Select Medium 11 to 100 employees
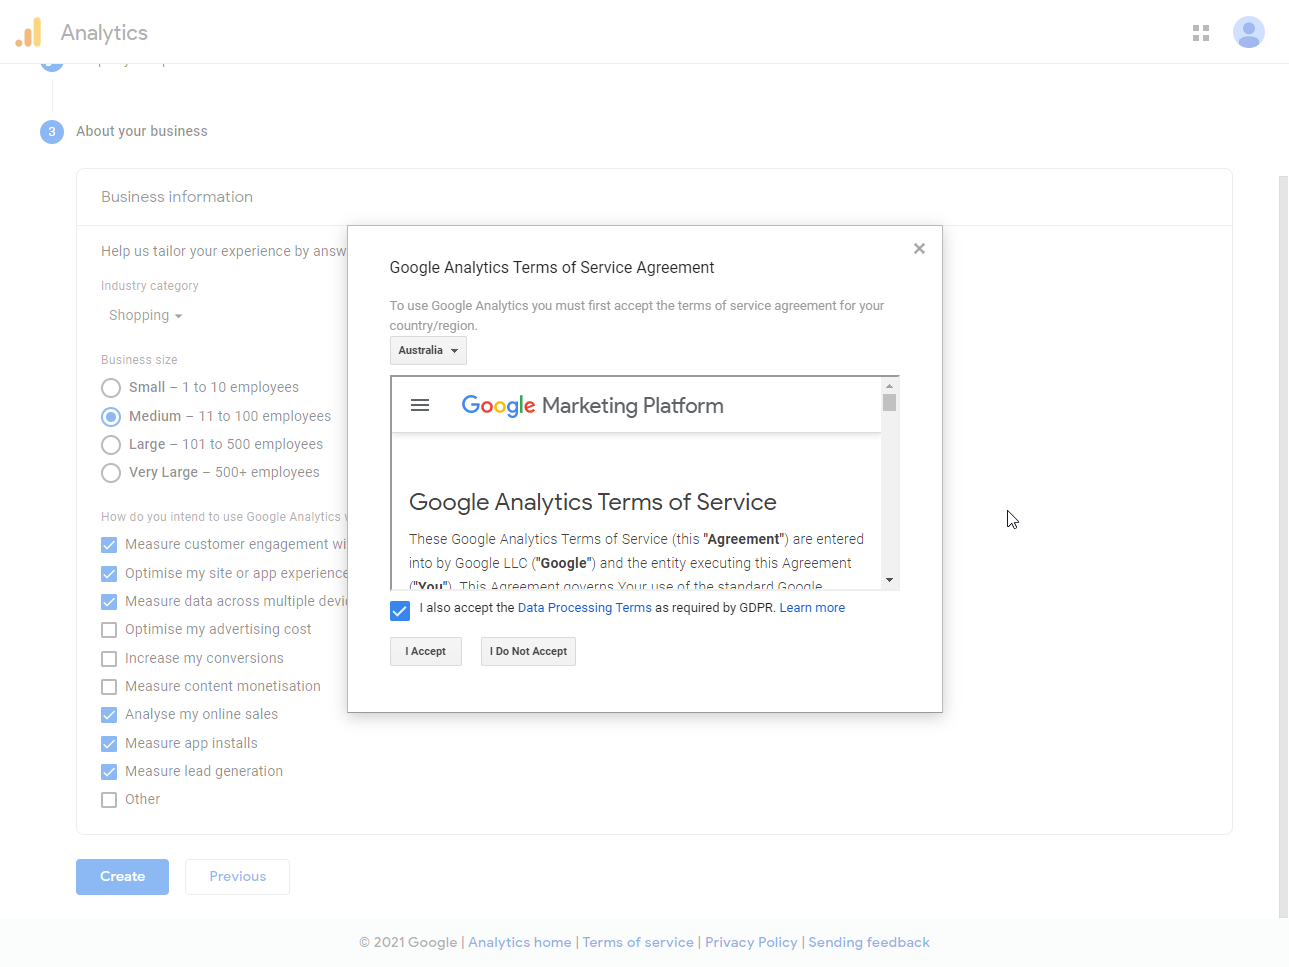 click(x=111, y=416)
